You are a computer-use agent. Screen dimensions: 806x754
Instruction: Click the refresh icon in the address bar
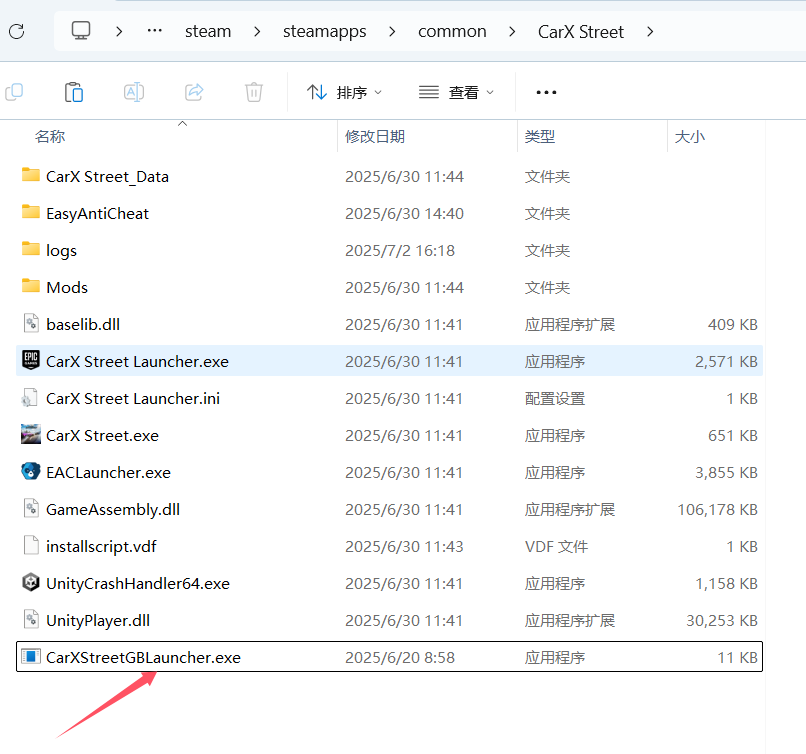pyautogui.click(x=16, y=31)
